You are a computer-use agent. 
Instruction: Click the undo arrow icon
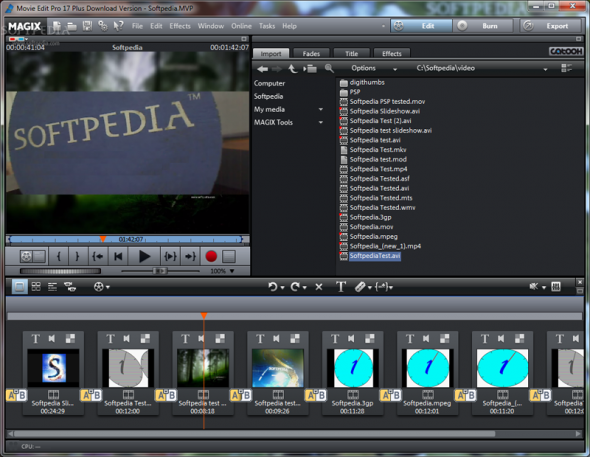tap(272, 287)
